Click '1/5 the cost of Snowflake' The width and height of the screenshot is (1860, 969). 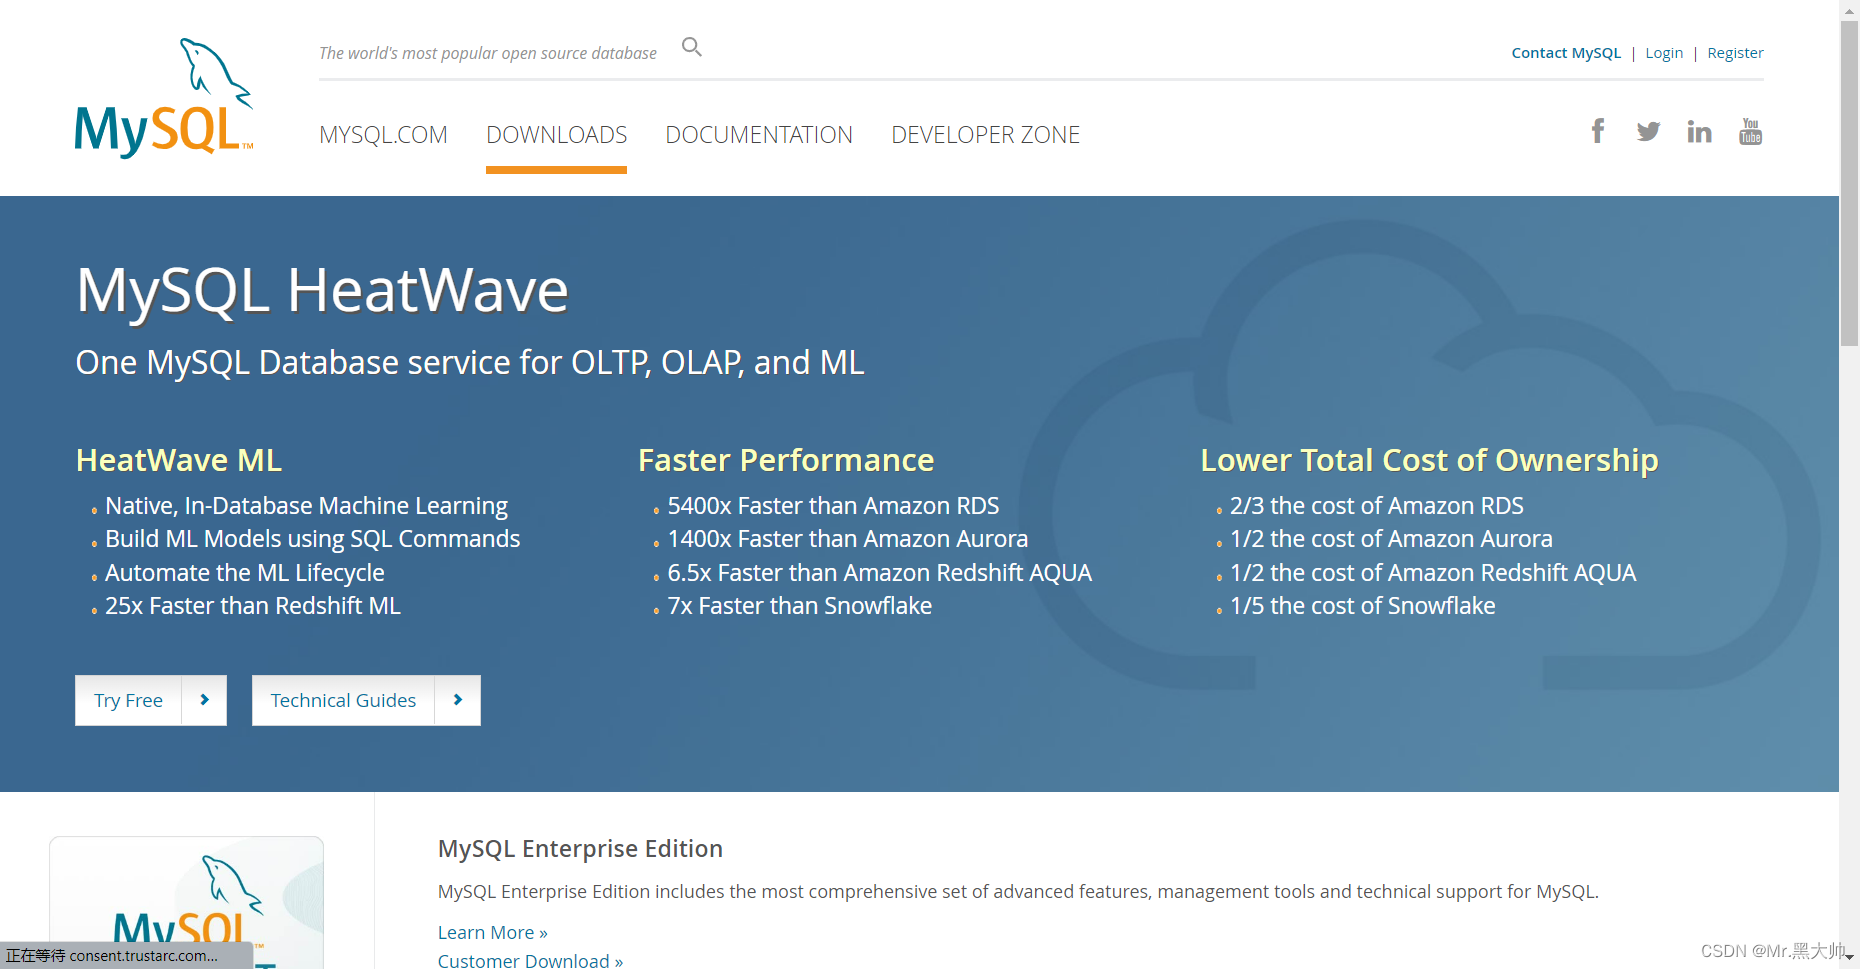point(1362,606)
